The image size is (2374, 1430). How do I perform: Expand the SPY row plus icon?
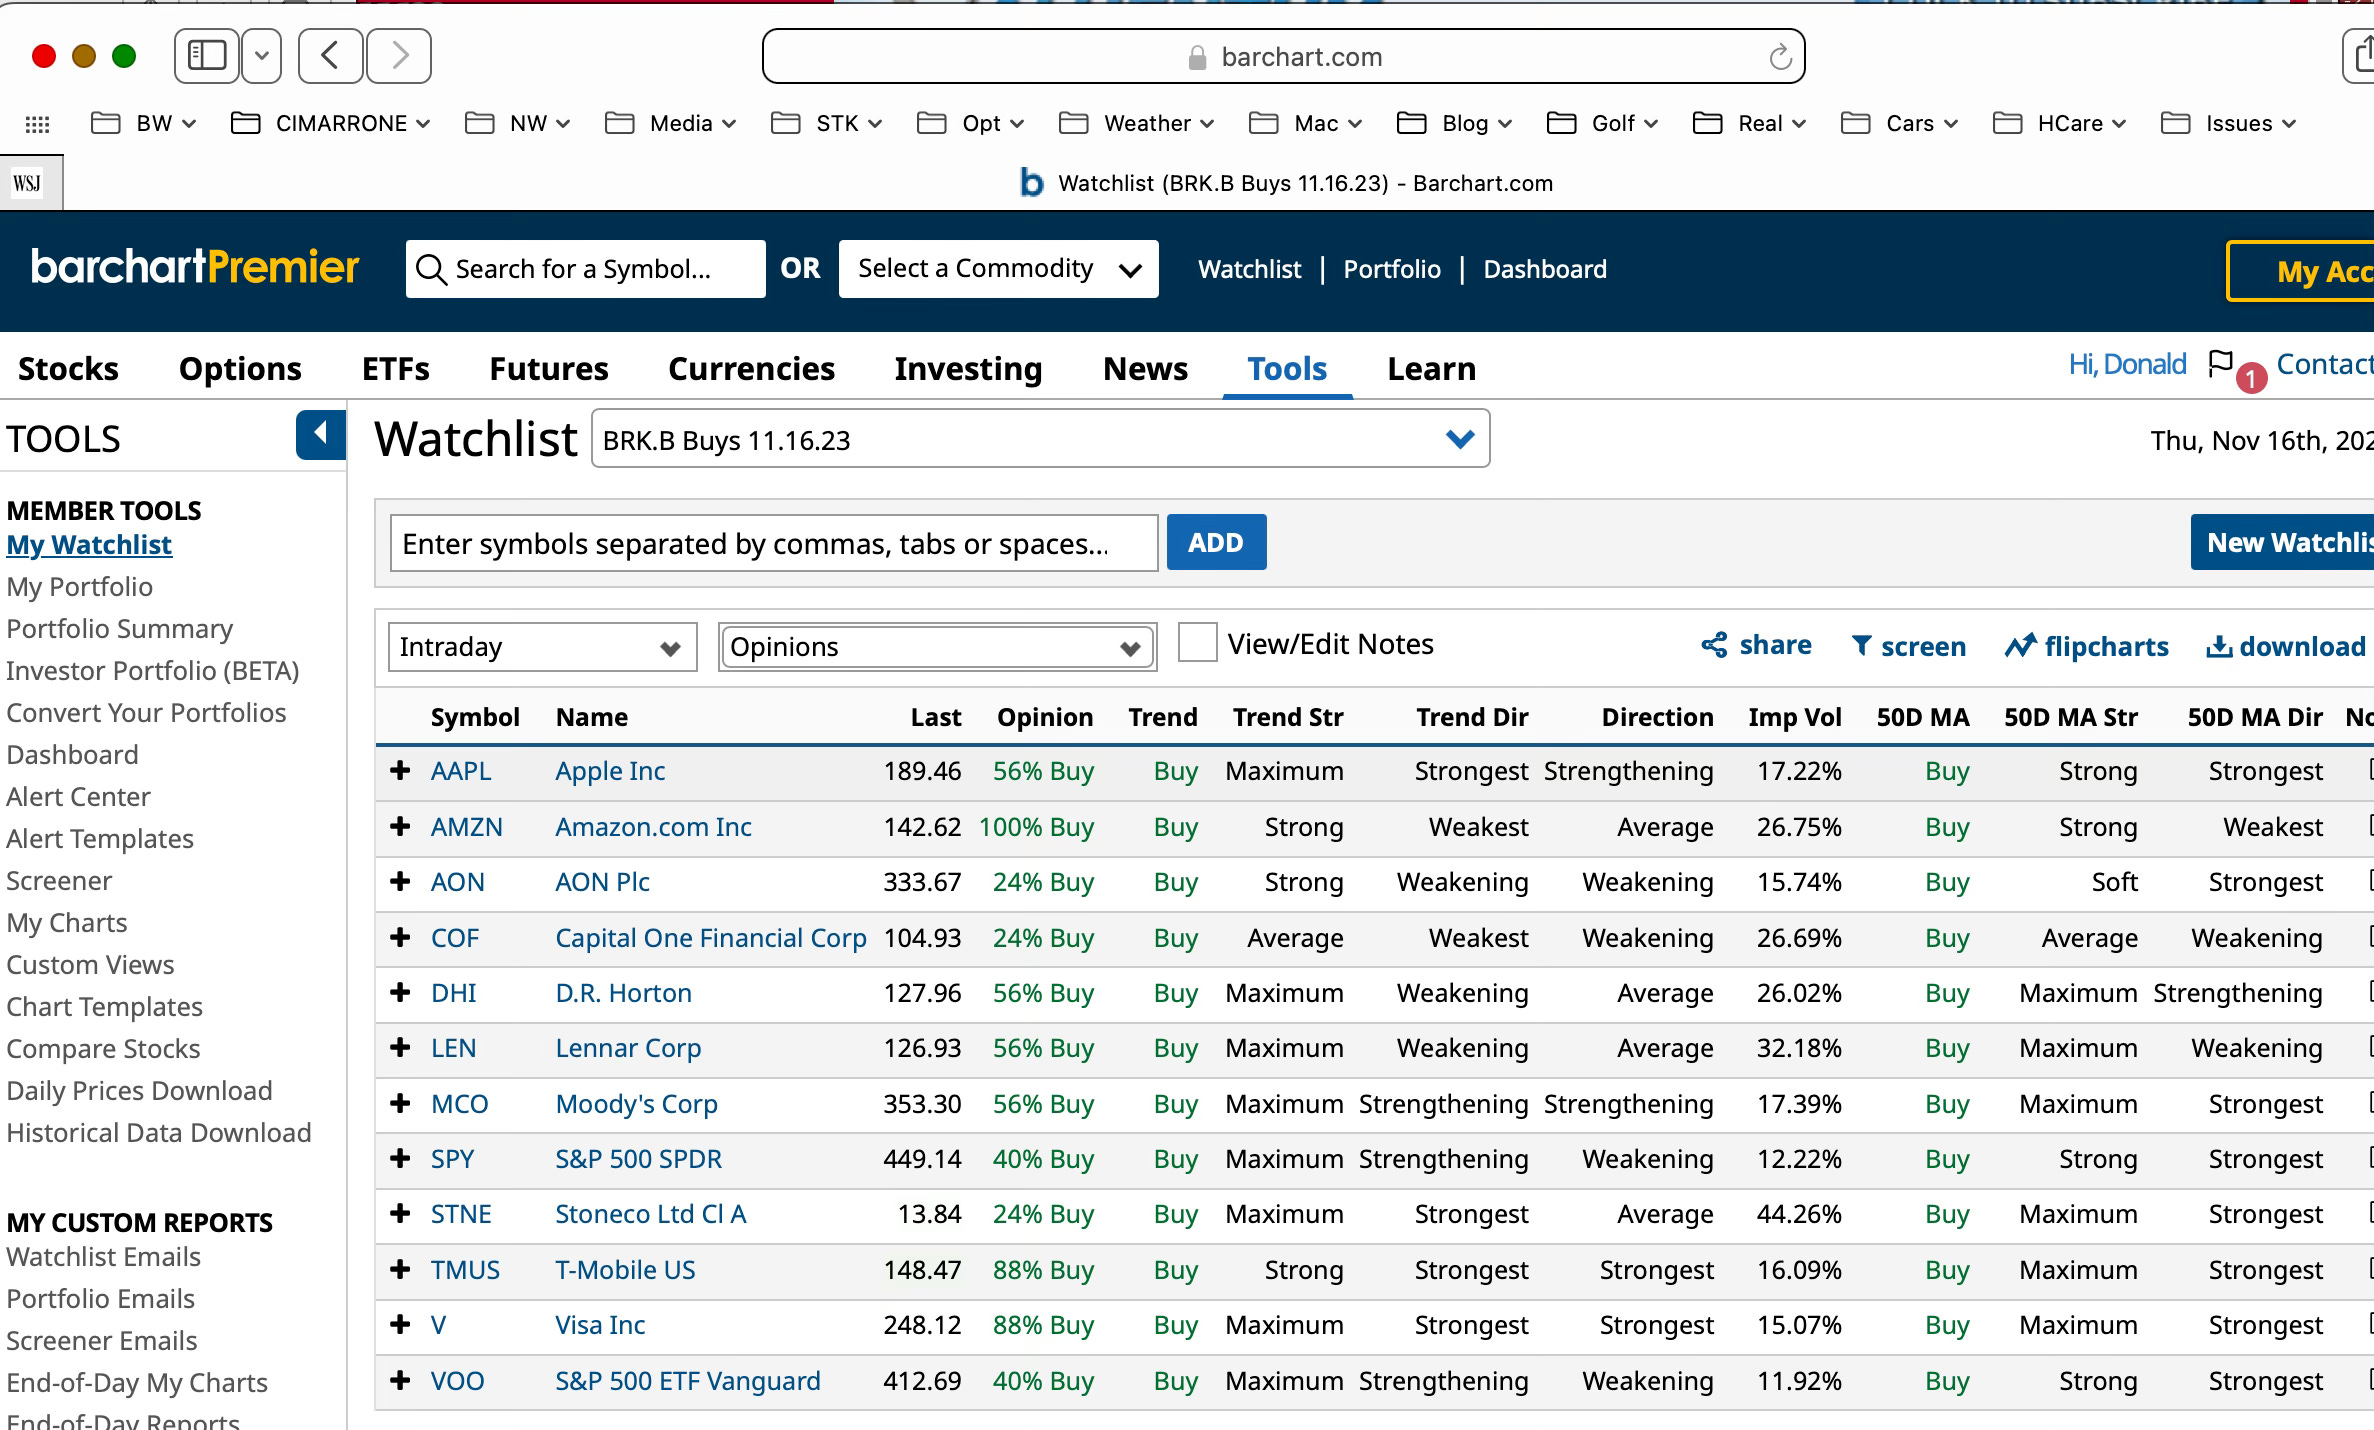(x=400, y=1158)
